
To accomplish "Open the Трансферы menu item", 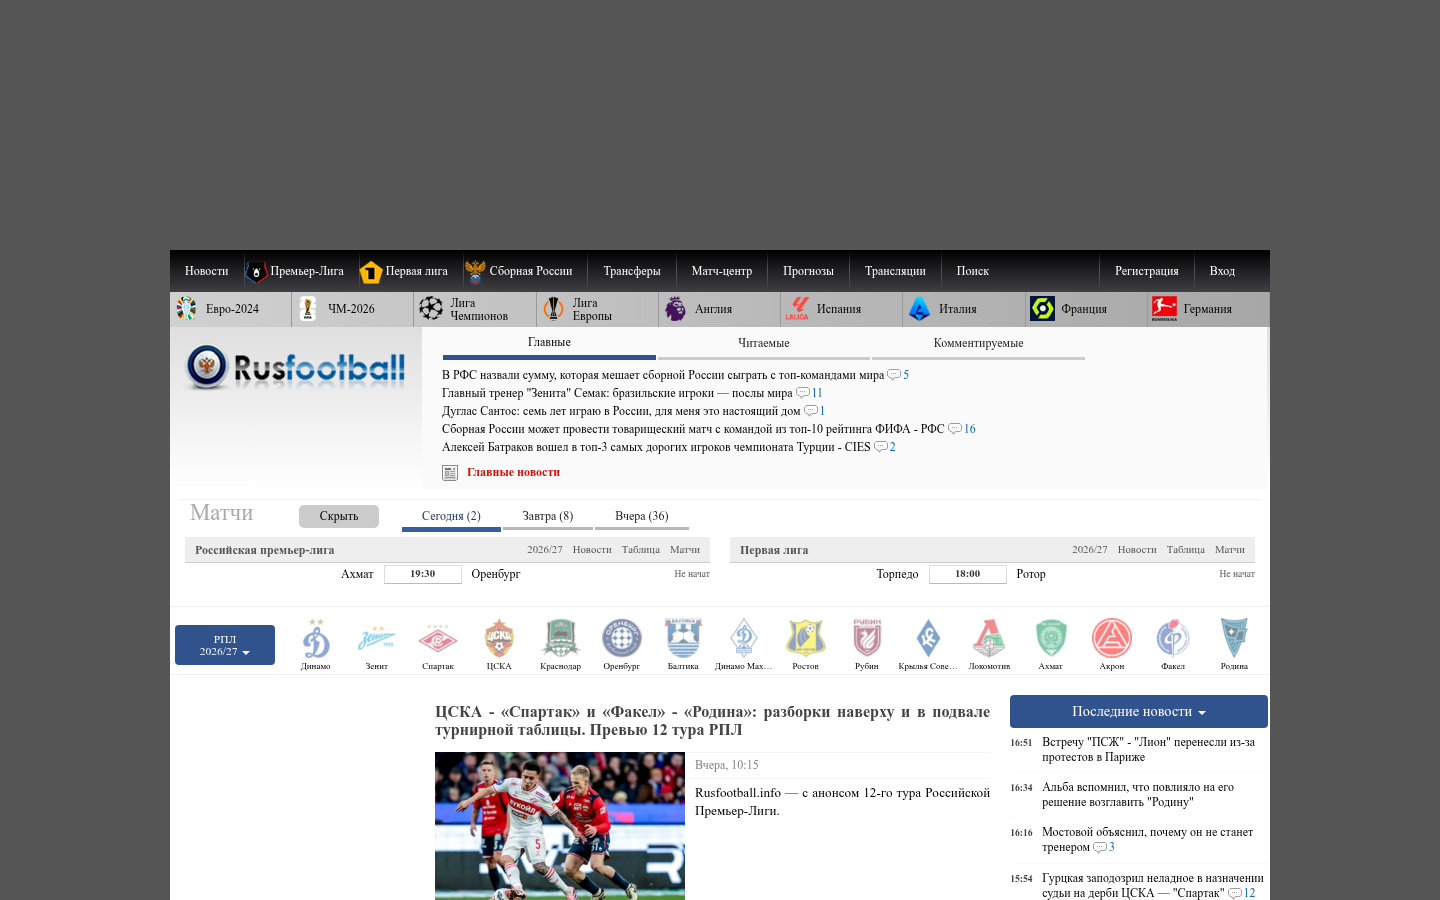I will (632, 271).
